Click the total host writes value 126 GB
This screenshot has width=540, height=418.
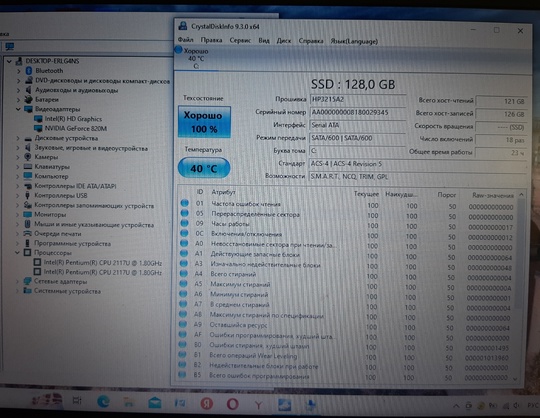501,114
